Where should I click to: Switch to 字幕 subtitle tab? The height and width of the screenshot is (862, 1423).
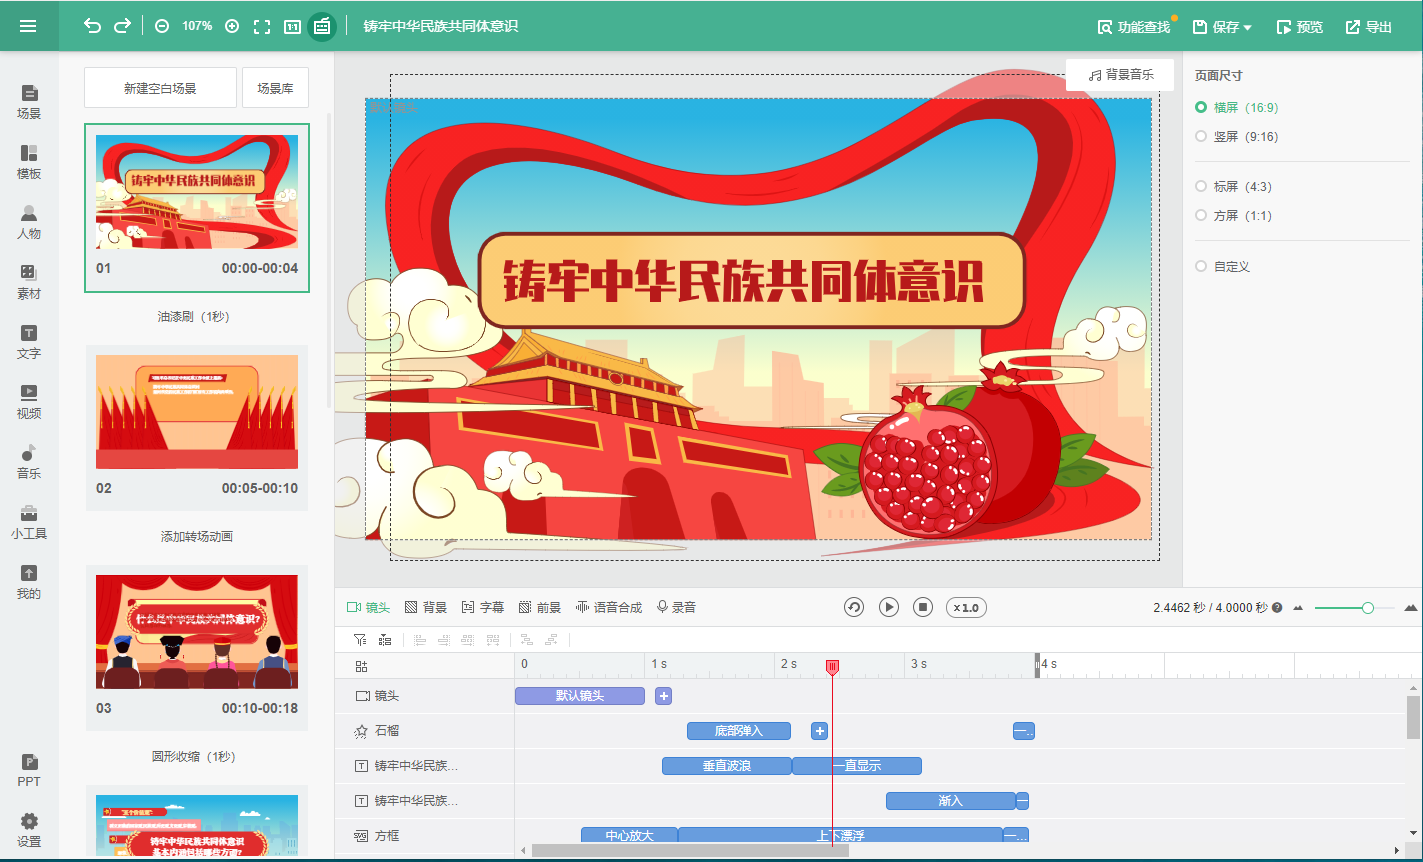tap(482, 607)
